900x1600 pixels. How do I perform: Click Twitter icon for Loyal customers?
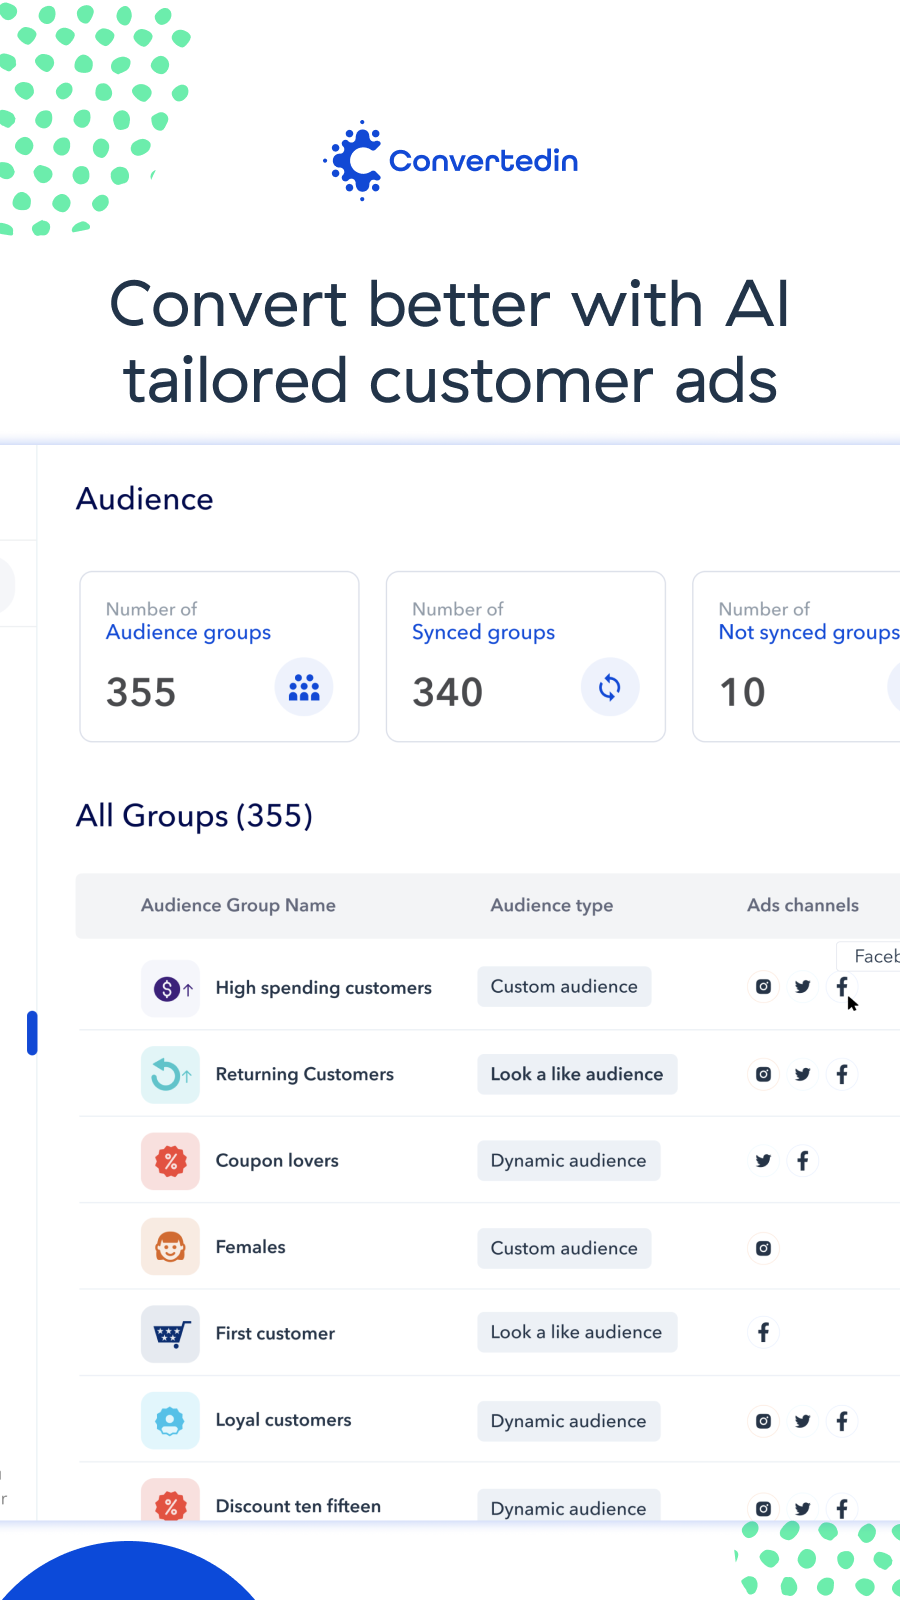tap(802, 1421)
